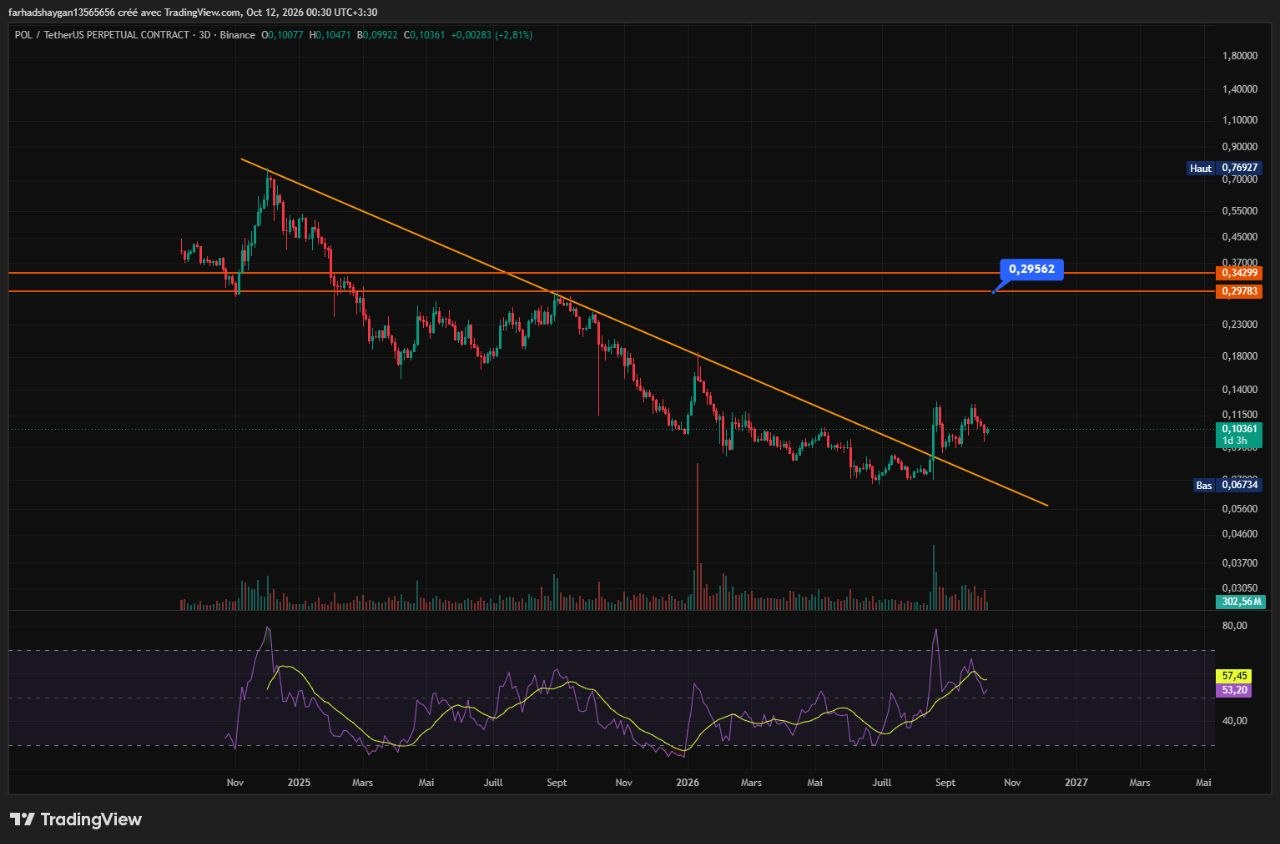Click the 0,05600 price scale label
Viewport: 1280px width, 844px height.
(1240, 508)
